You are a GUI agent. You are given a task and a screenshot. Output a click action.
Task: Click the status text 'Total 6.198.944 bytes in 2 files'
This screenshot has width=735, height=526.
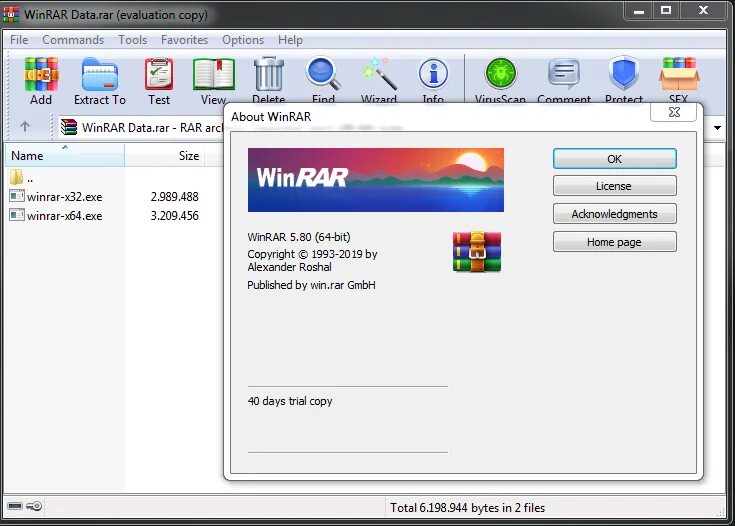click(x=467, y=508)
